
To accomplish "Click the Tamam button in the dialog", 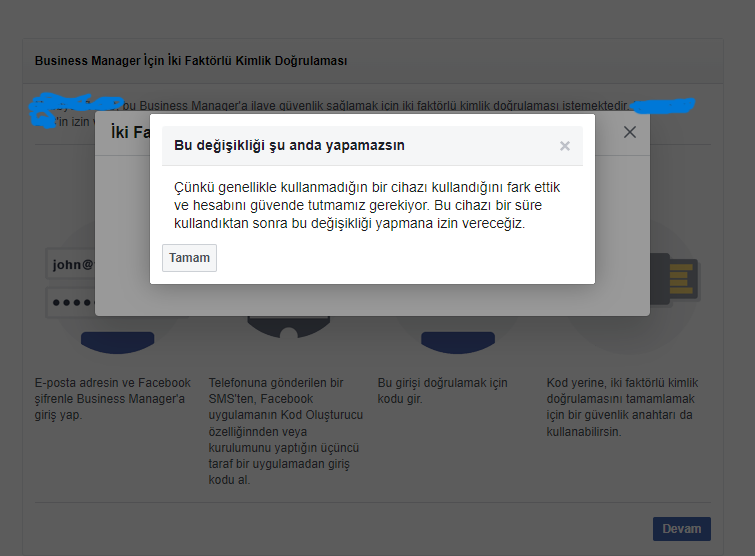I will pos(189,258).
